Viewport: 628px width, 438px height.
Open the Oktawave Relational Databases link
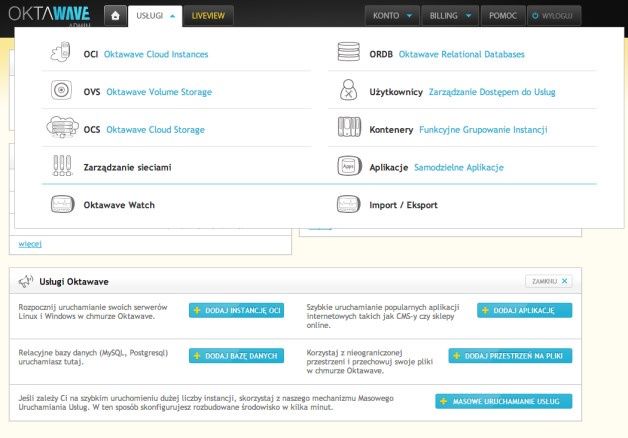click(461, 54)
